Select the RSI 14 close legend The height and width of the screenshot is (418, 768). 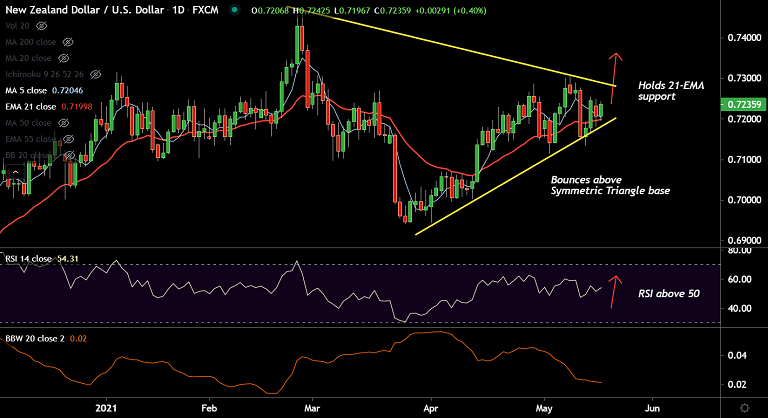28,259
